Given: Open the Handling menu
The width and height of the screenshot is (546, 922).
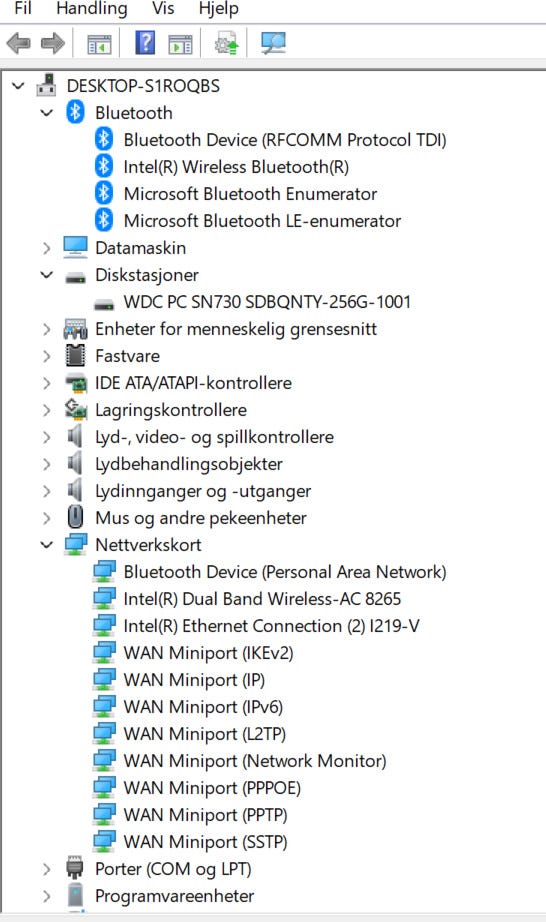Looking at the screenshot, I should (x=92, y=8).
